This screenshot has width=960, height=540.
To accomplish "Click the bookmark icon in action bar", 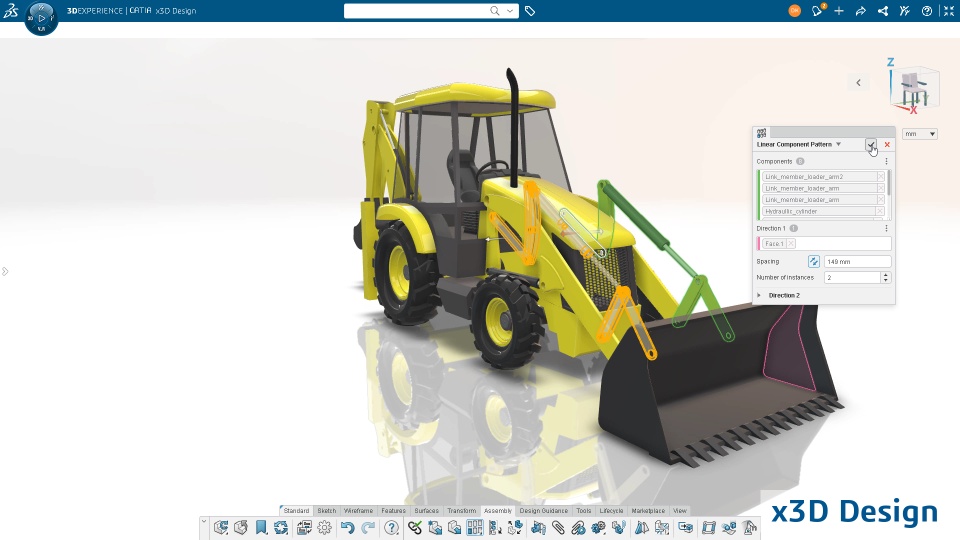I will point(261,527).
